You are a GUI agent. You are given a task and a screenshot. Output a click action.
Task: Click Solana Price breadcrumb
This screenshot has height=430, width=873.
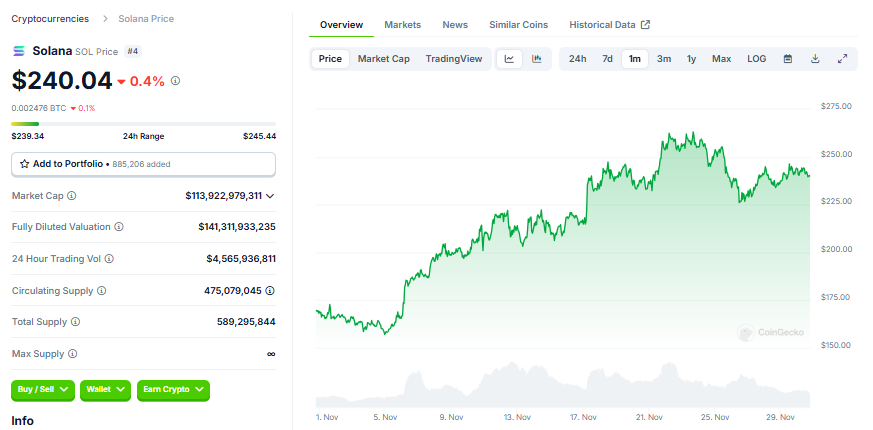(146, 18)
